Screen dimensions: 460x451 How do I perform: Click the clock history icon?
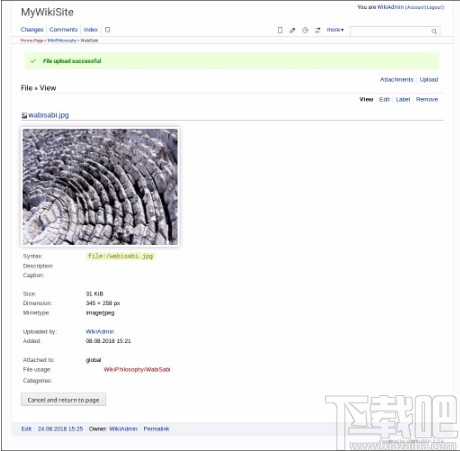(x=305, y=30)
